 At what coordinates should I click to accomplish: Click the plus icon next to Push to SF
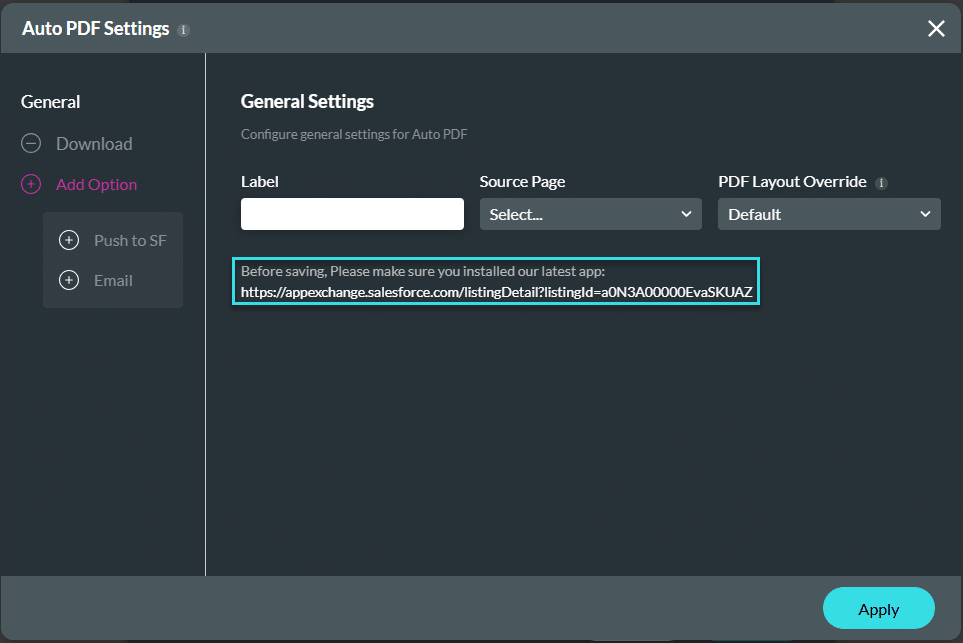(69, 240)
